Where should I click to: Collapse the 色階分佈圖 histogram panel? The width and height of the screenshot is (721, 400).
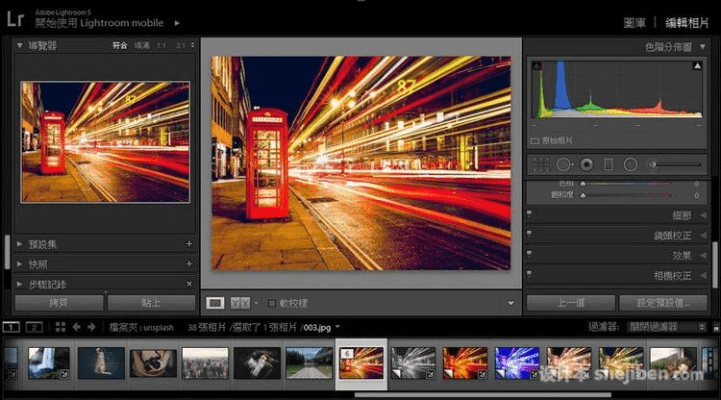(x=702, y=47)
